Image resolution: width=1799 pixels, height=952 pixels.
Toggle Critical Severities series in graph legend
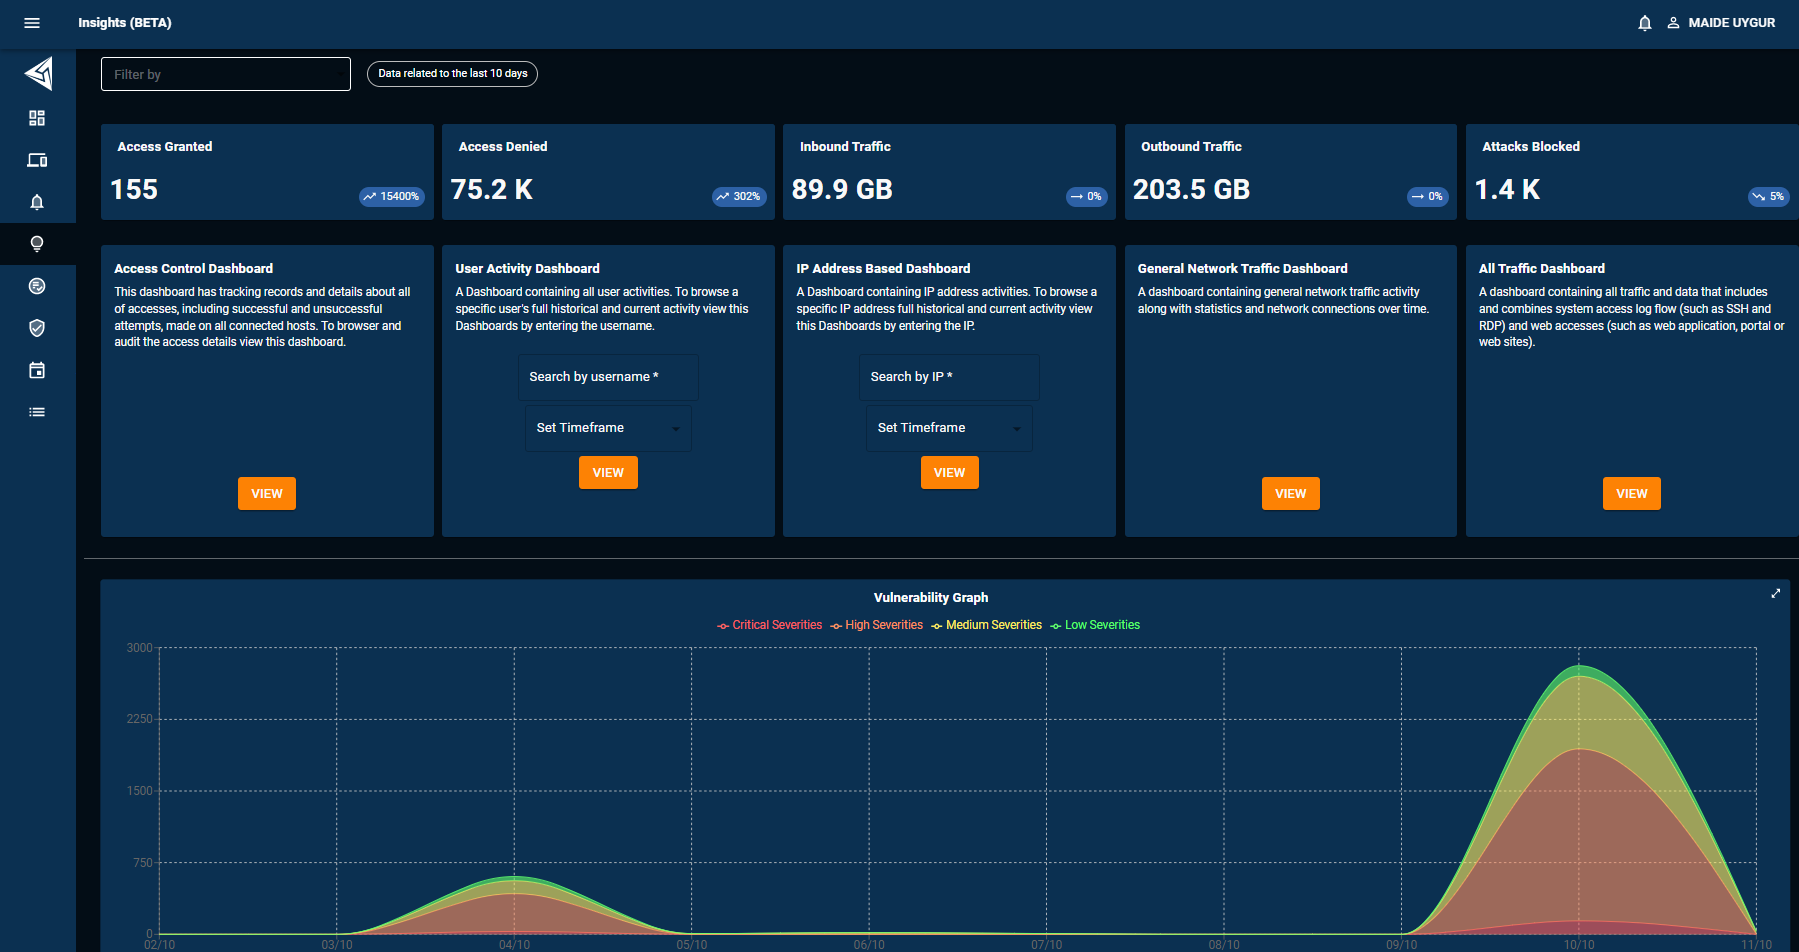tap(769, 625)
